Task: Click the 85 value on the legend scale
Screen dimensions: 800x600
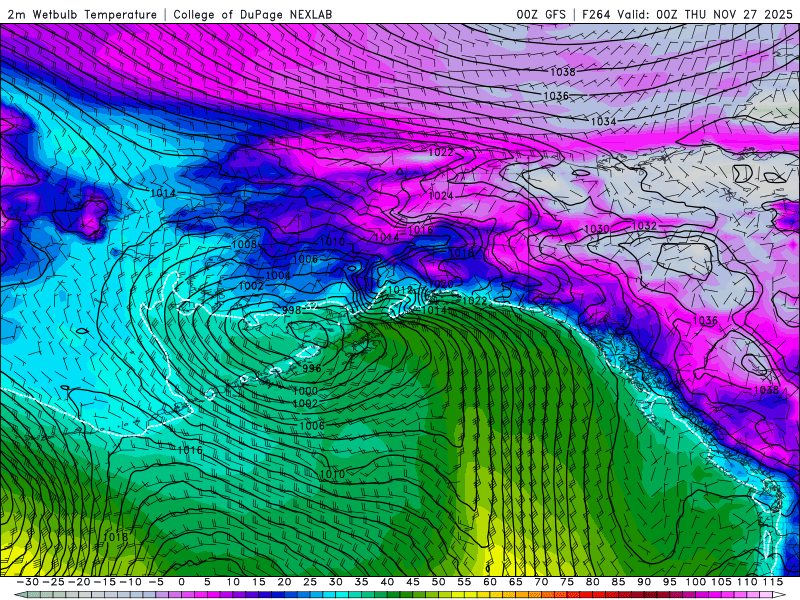Action: pos(618,582)
